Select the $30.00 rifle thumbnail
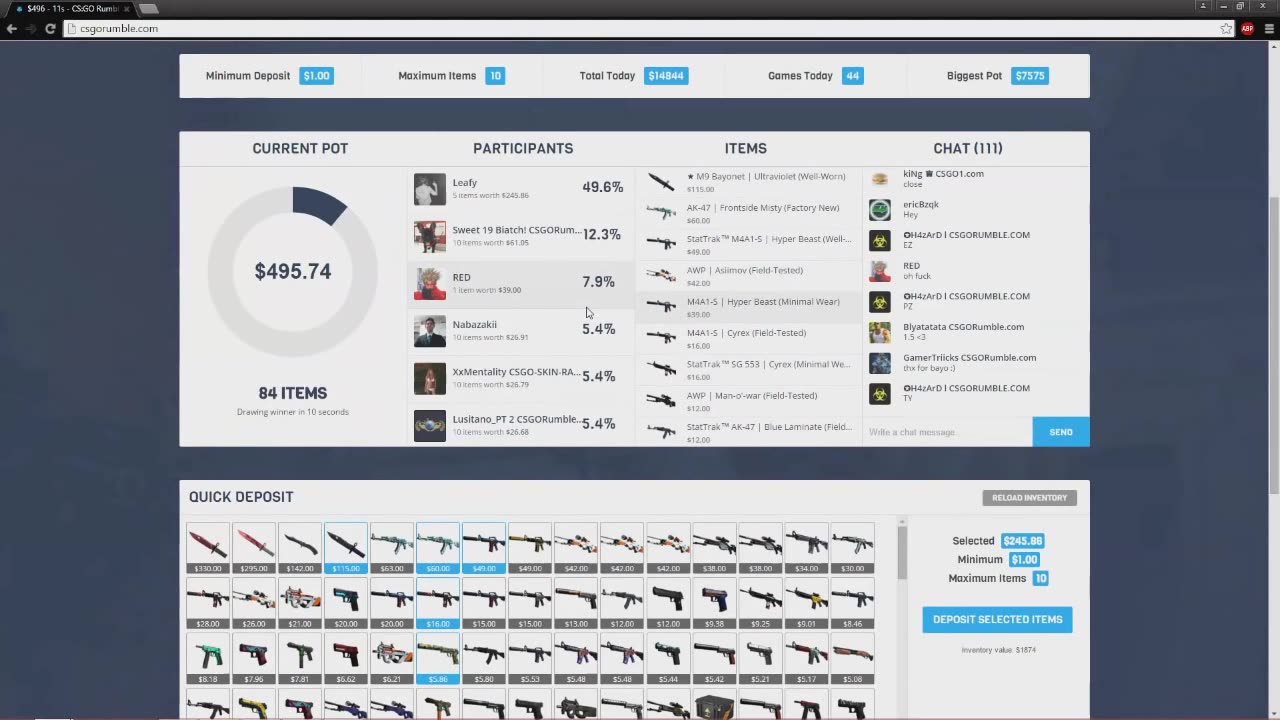The height and width of the screenshot is (720, 1280). pyautogui.click(x=852, y=548)
